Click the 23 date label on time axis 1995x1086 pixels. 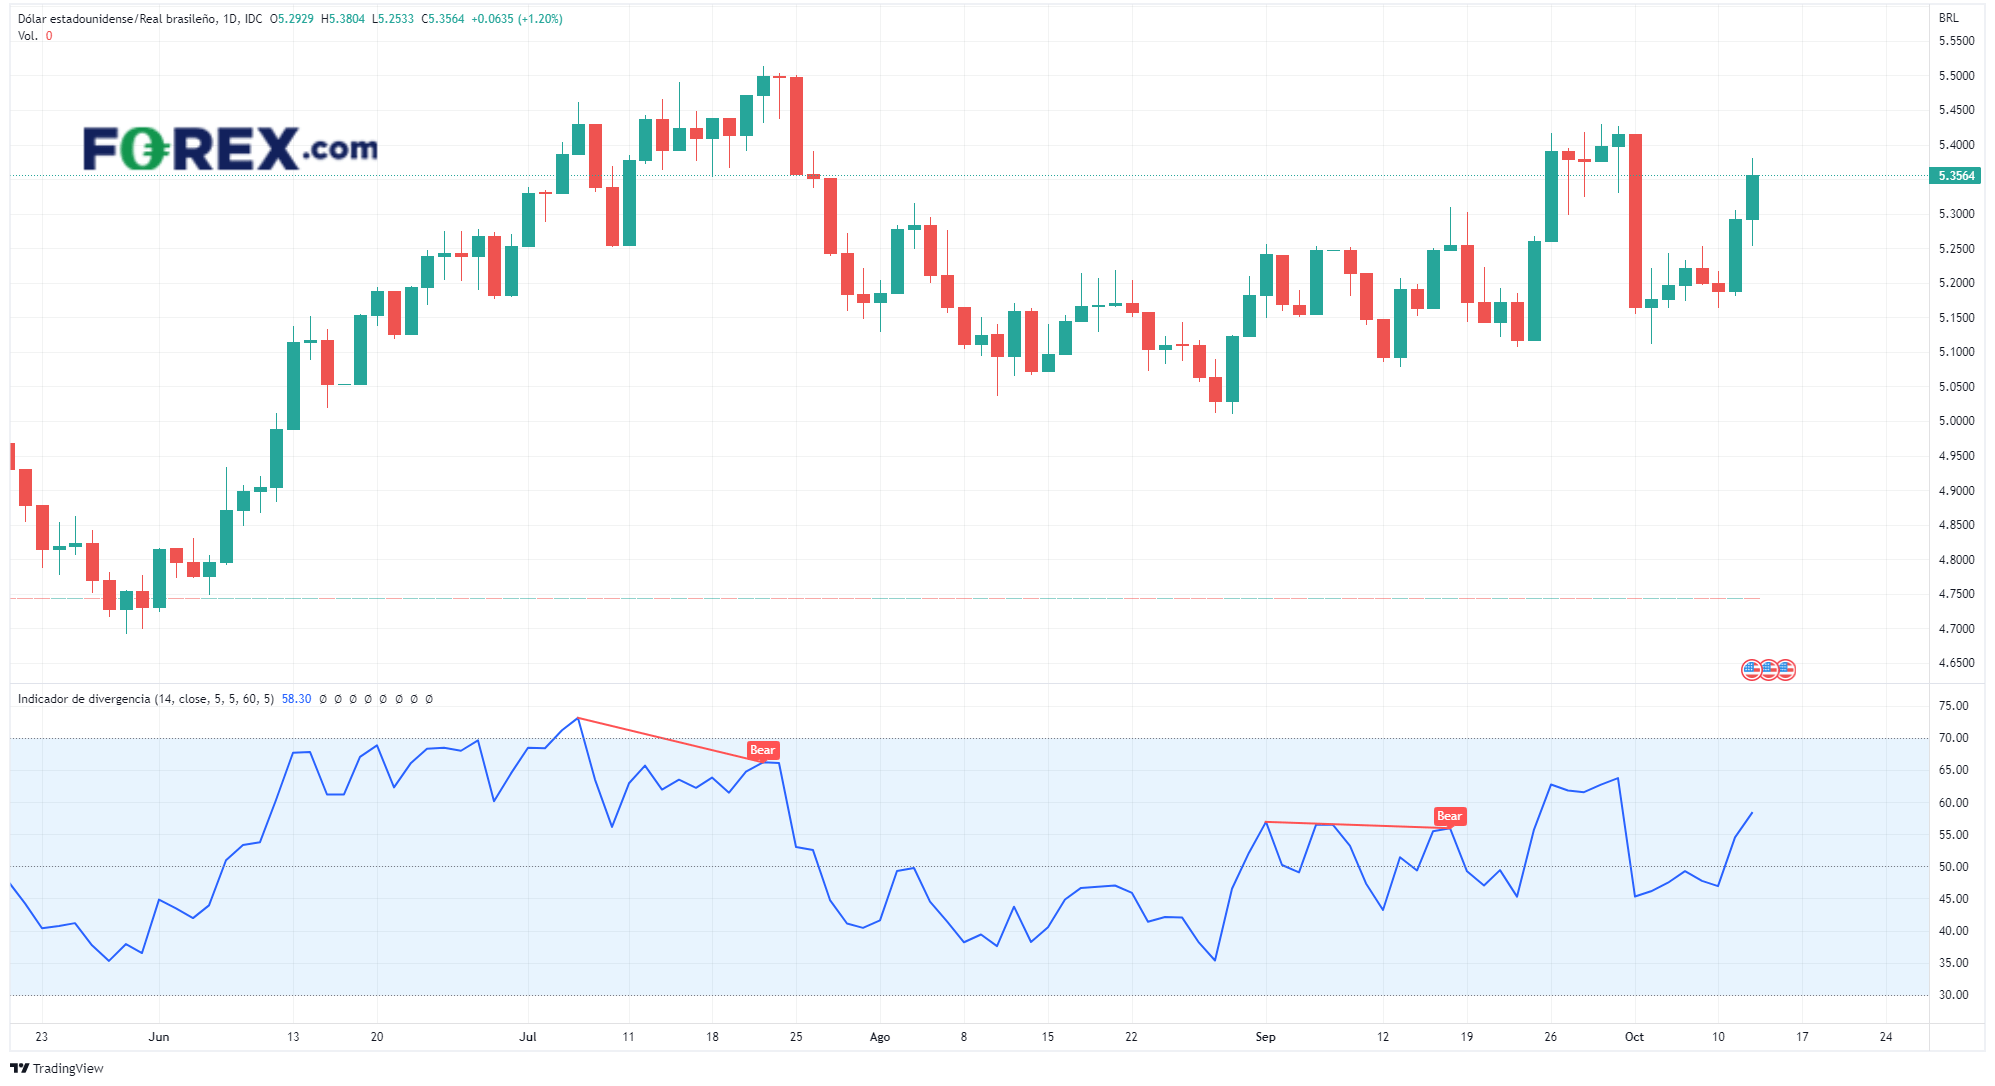coord(42,1037)
